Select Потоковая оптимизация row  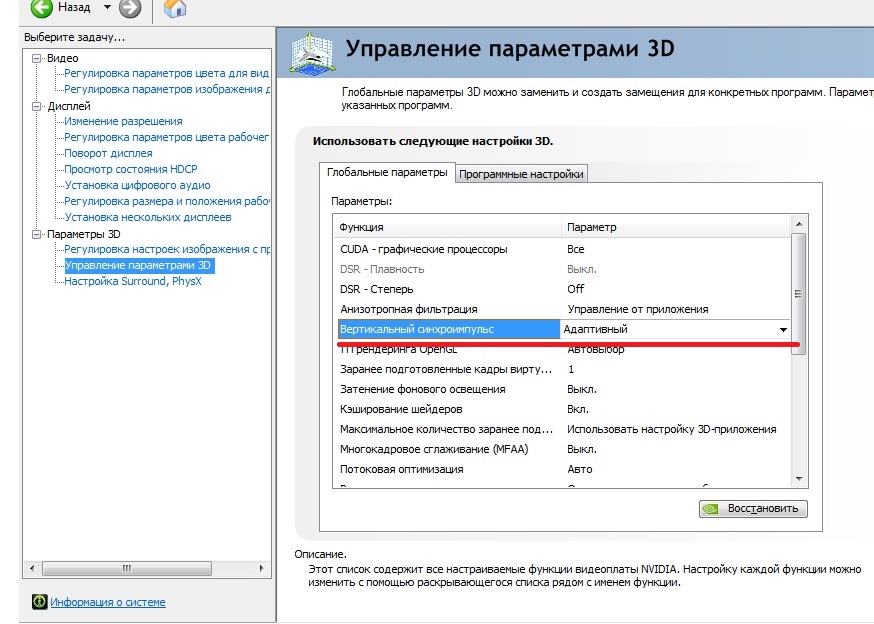click(564, 470)
